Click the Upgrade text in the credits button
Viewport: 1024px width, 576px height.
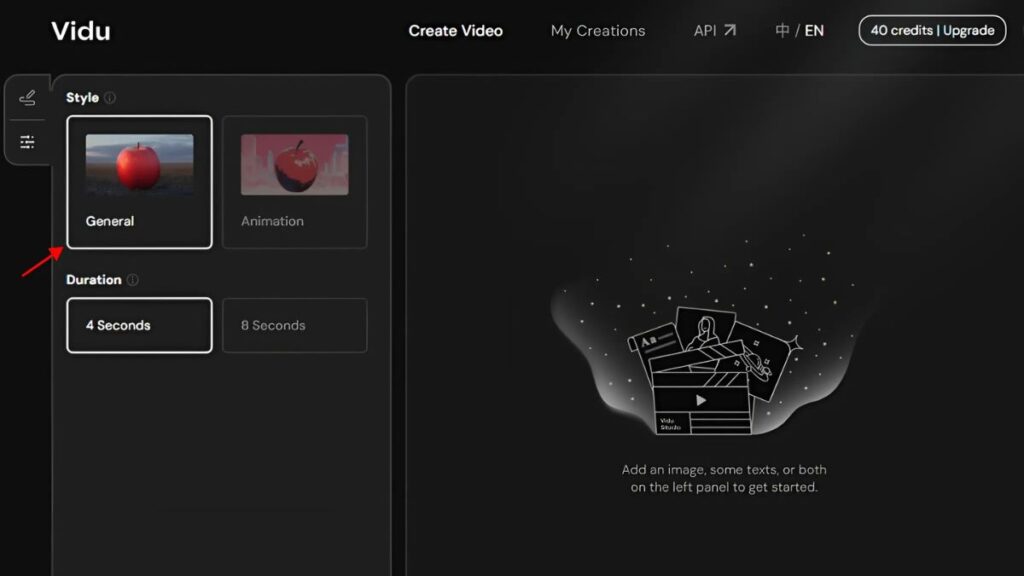(968, 30)
